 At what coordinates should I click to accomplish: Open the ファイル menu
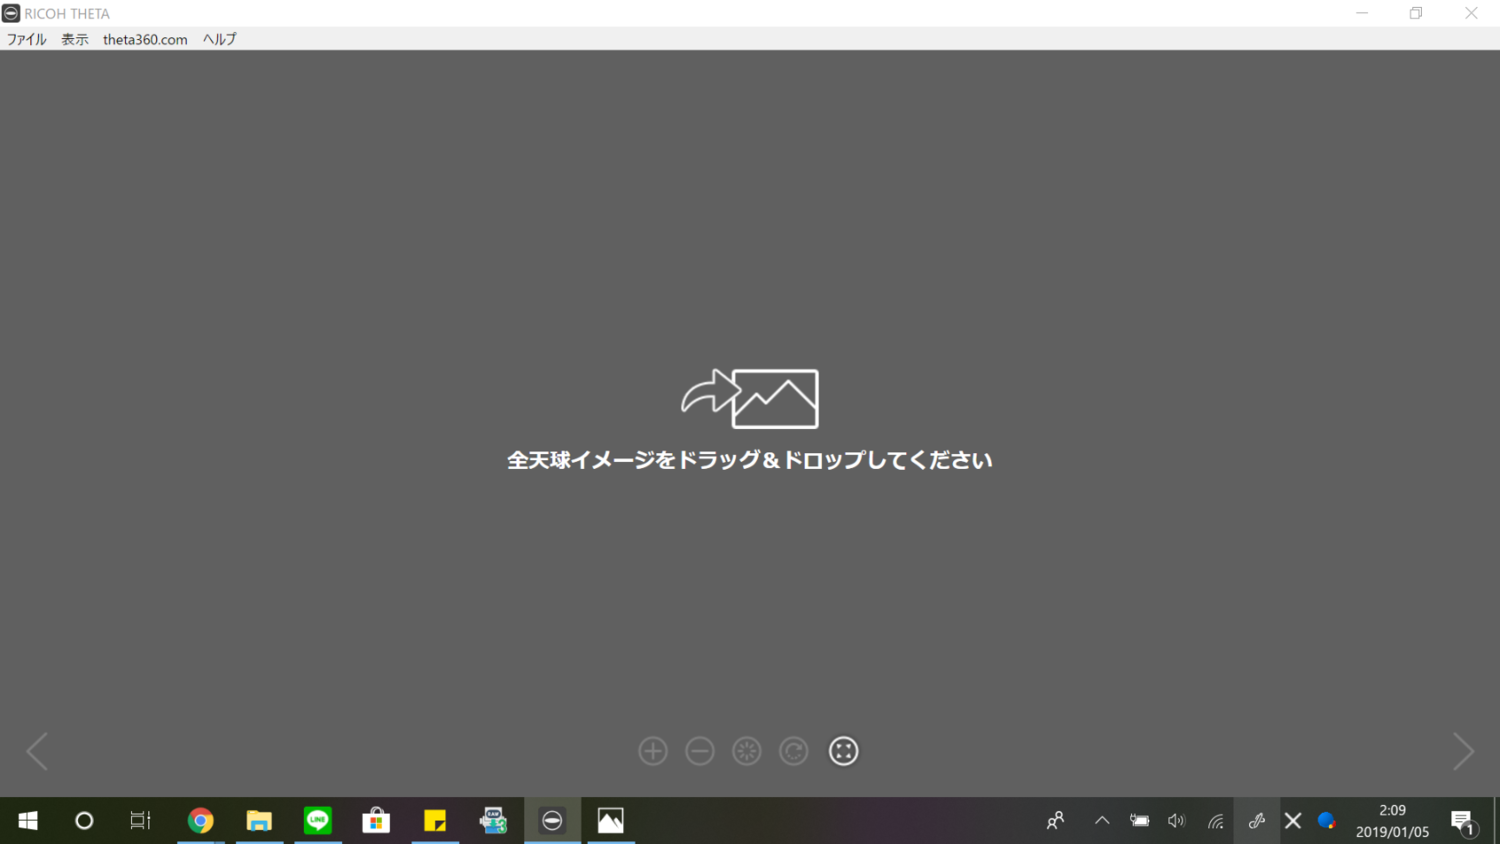click(25, 39)
